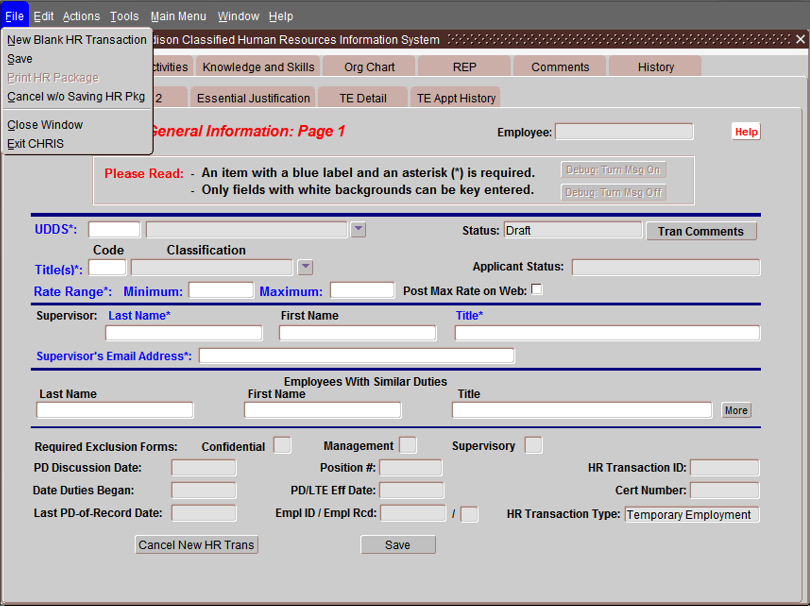Click Similar Duties Title field
The image size is (810, 606).
point(582,410)
